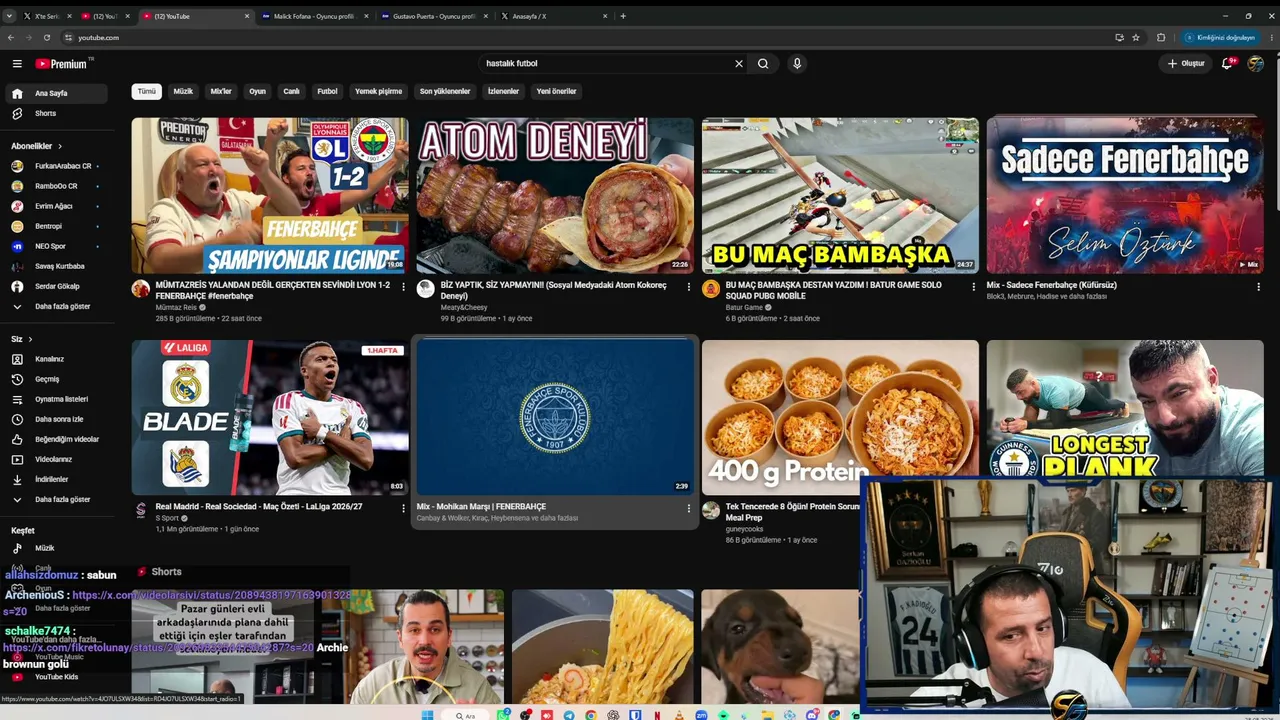Viewport: 1280px width, 720px height.
Task: Open Beğendiğim videolar in the sidebar
Action: 56,439
